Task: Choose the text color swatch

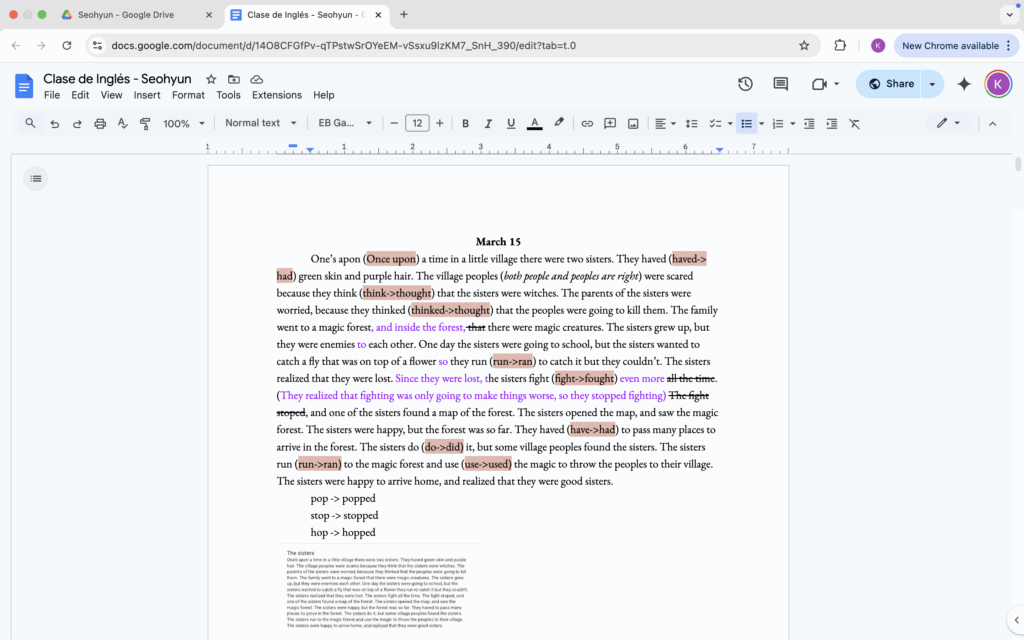Action: (x=534, y=123)
